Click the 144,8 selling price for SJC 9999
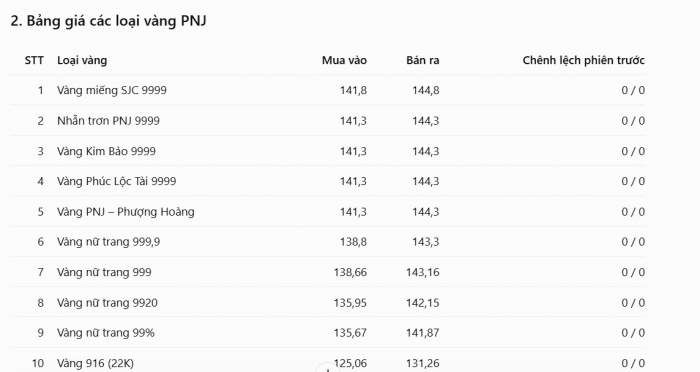The height and width of the screenshot is (372, 700). pos(426,90)
